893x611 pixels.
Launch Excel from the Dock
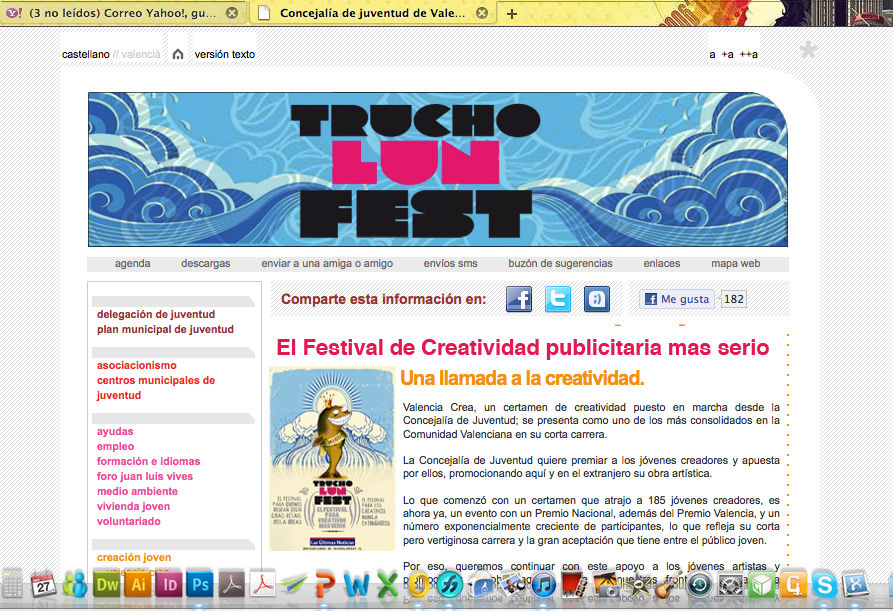[x=387, y=585]
